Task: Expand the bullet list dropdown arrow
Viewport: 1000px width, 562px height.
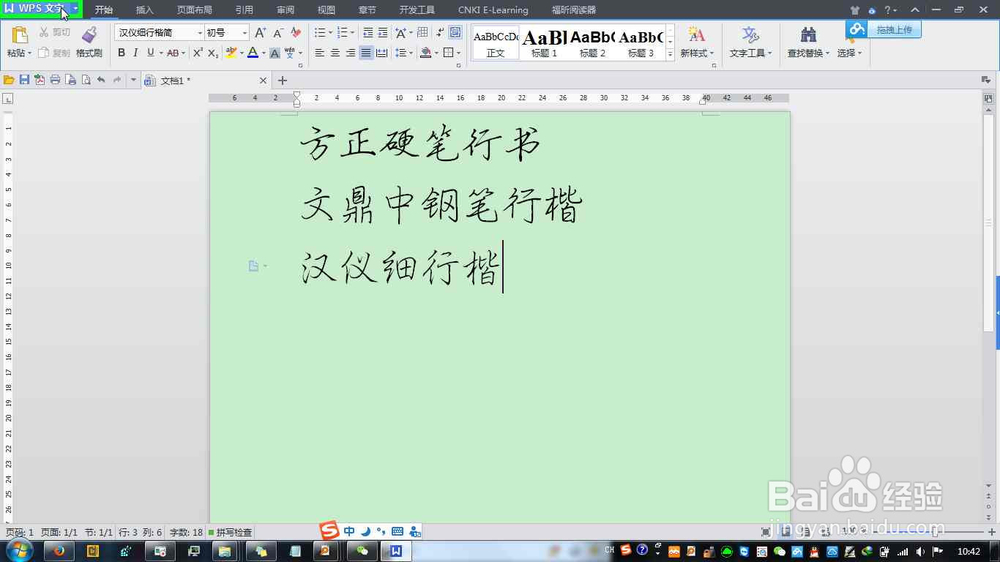Action: coord(330,33)
